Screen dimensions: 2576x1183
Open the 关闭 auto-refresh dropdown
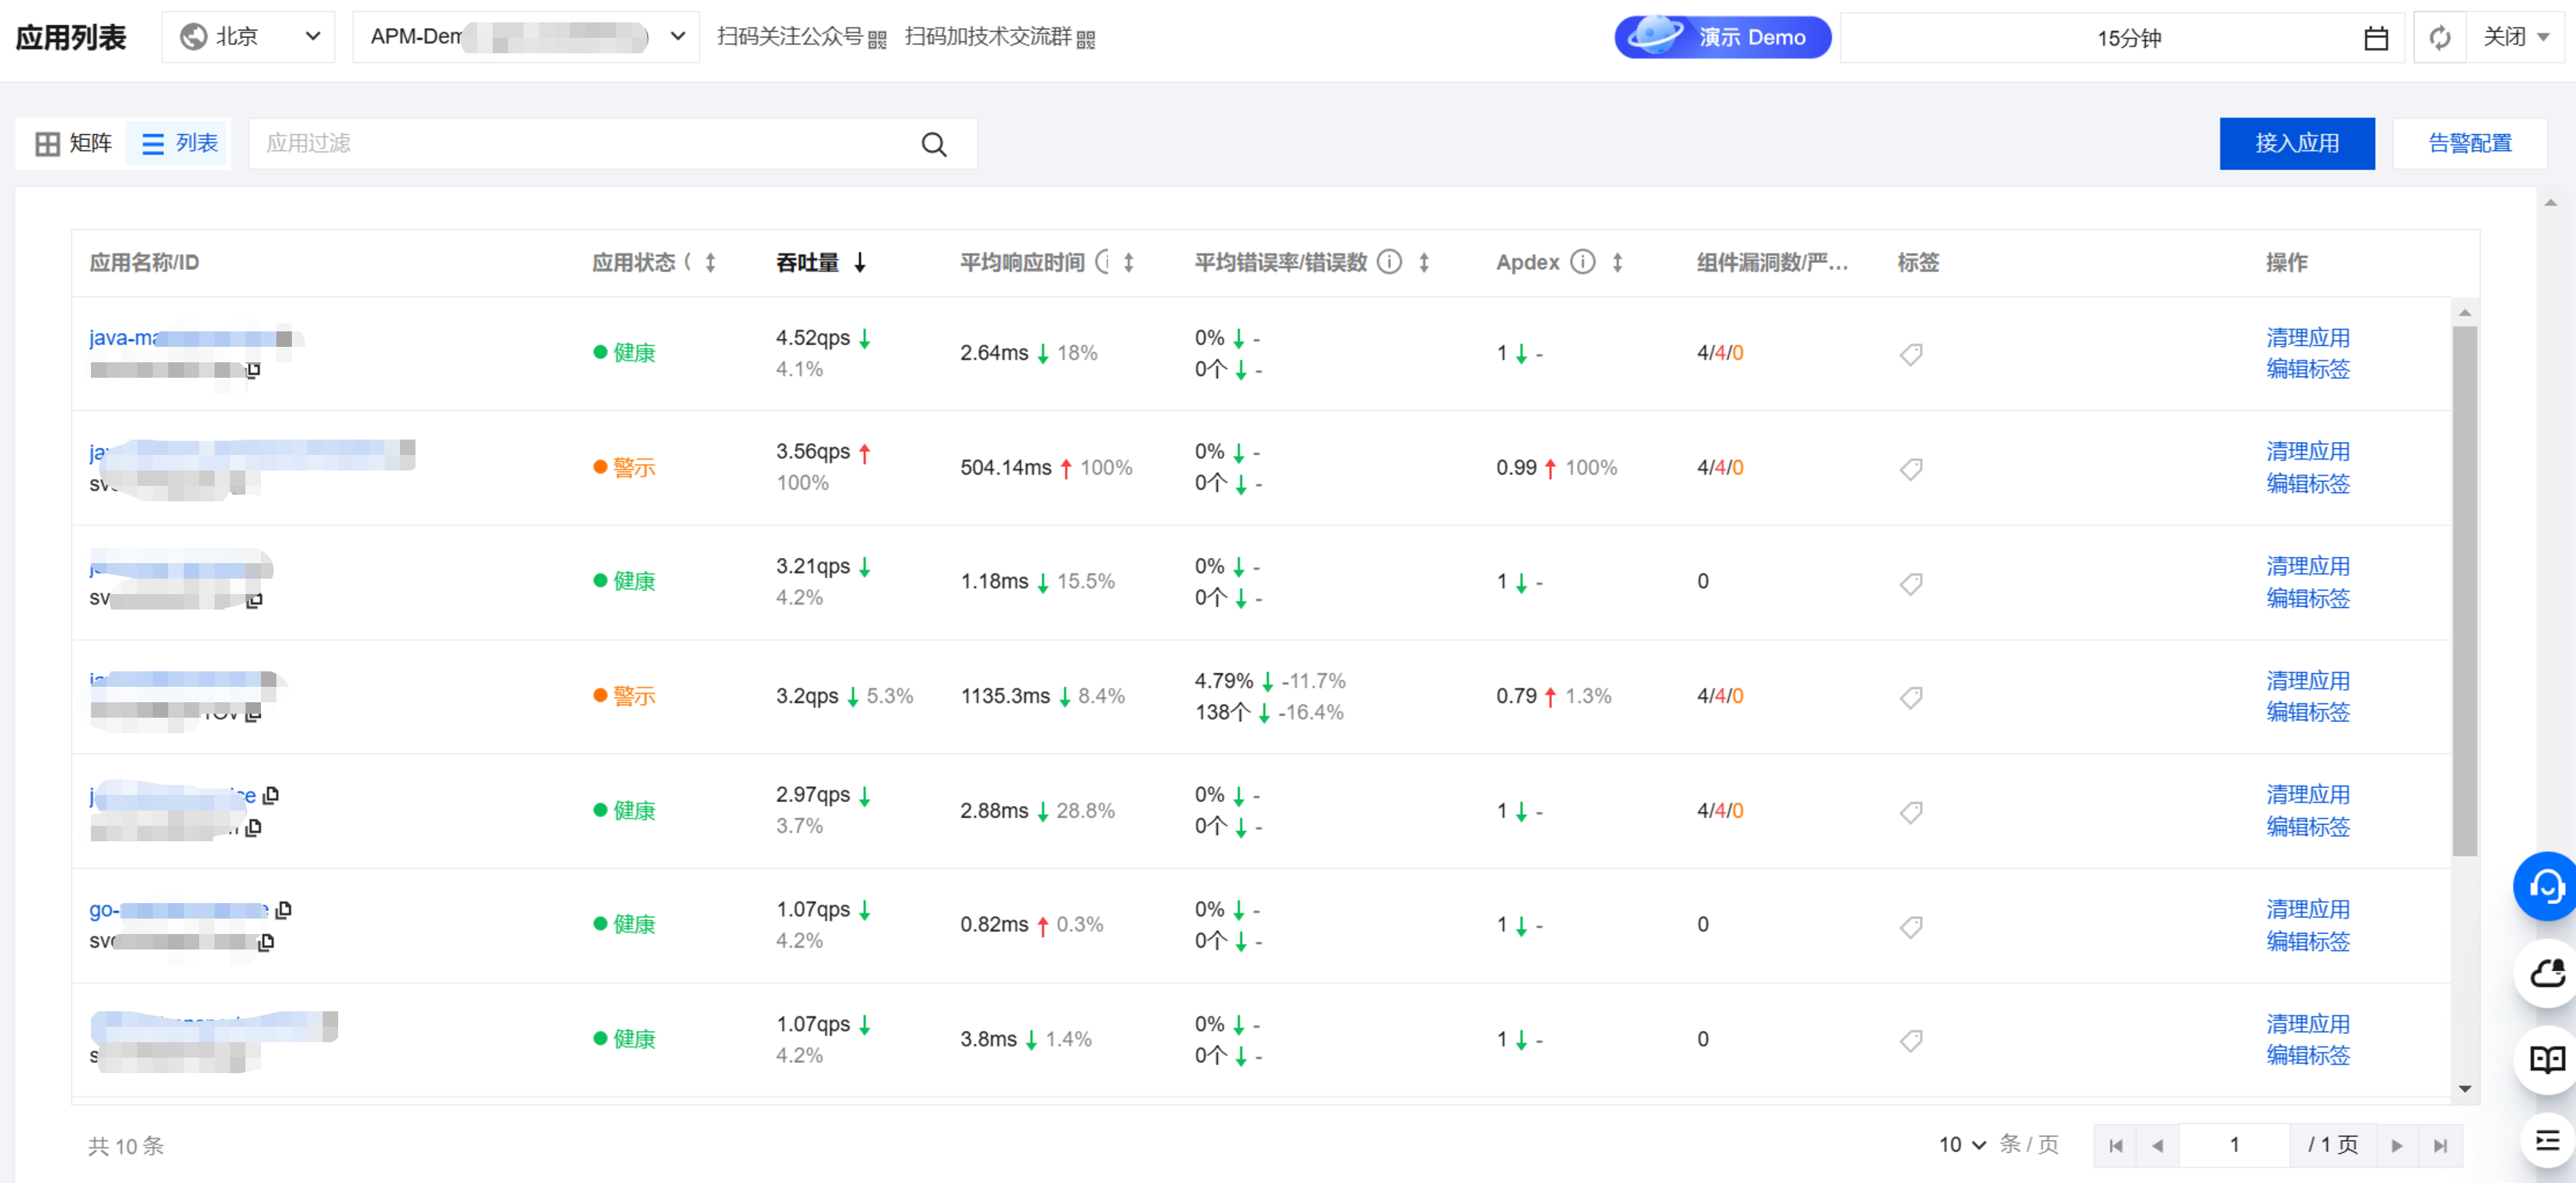pos(2514,37)
